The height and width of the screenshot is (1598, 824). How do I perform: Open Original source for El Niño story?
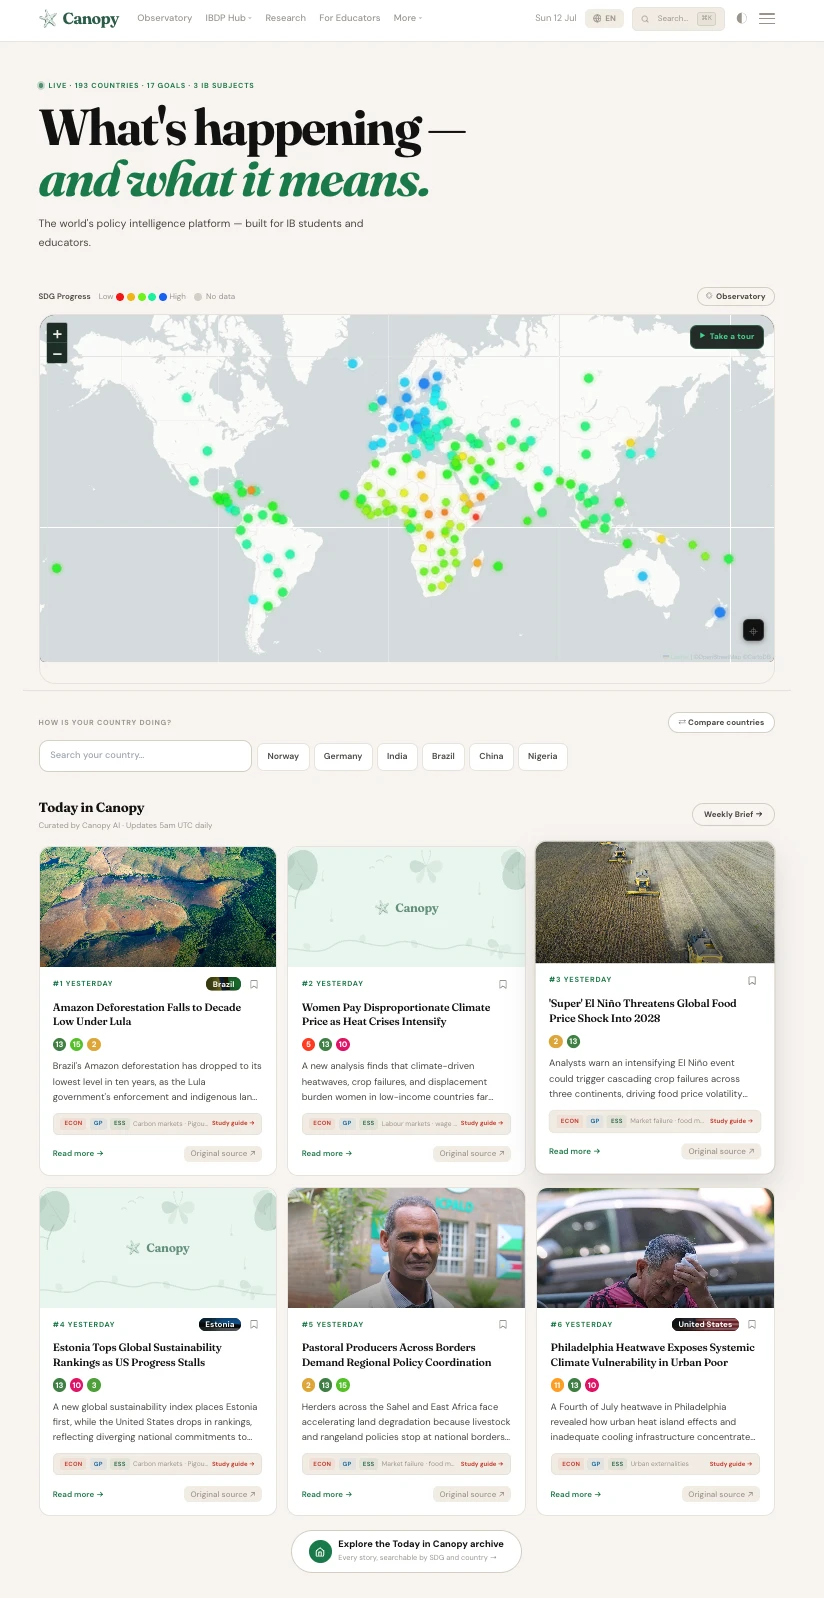click(x=721, y=1151)
